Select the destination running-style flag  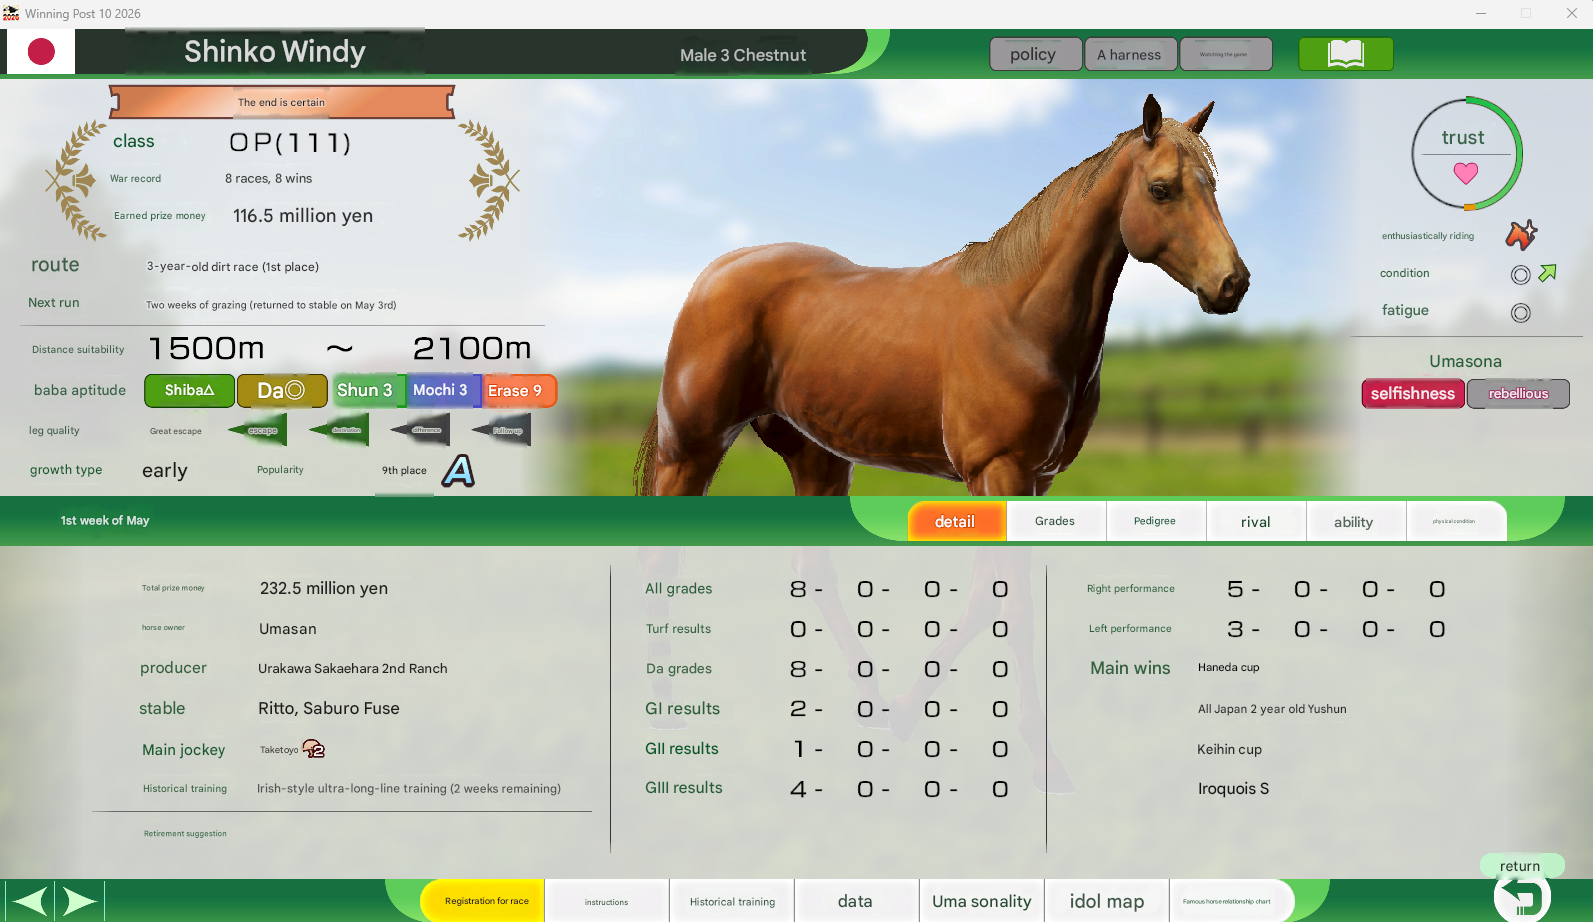point(340,430)
